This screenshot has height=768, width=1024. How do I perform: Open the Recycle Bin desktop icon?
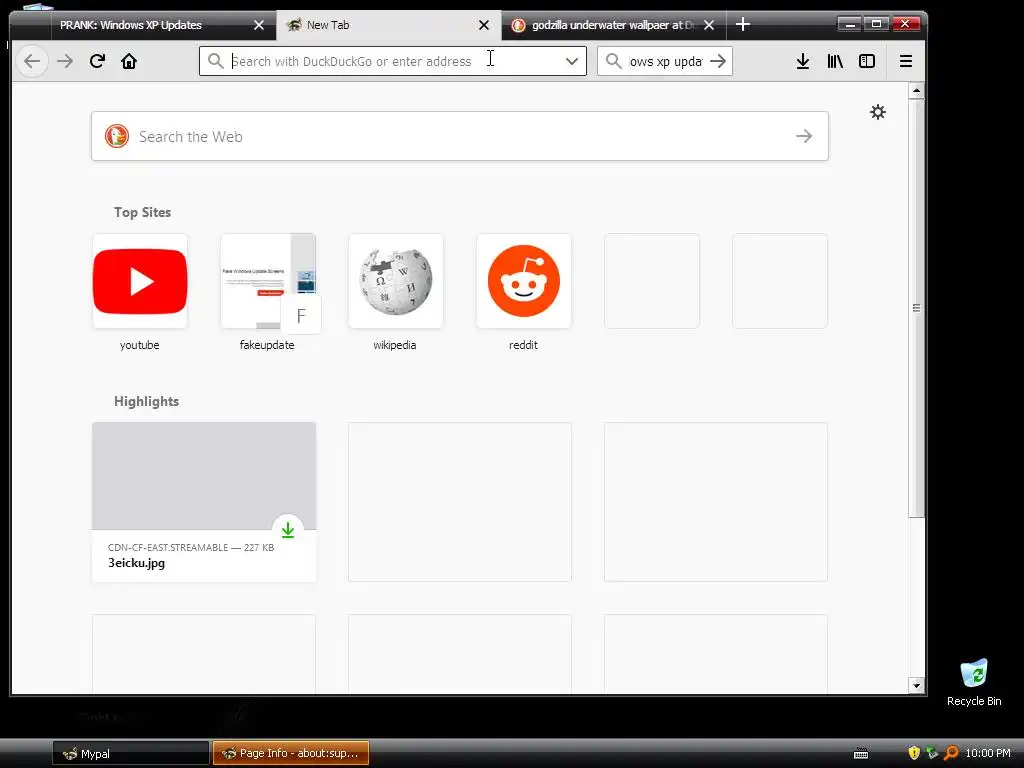coord(974,683)
